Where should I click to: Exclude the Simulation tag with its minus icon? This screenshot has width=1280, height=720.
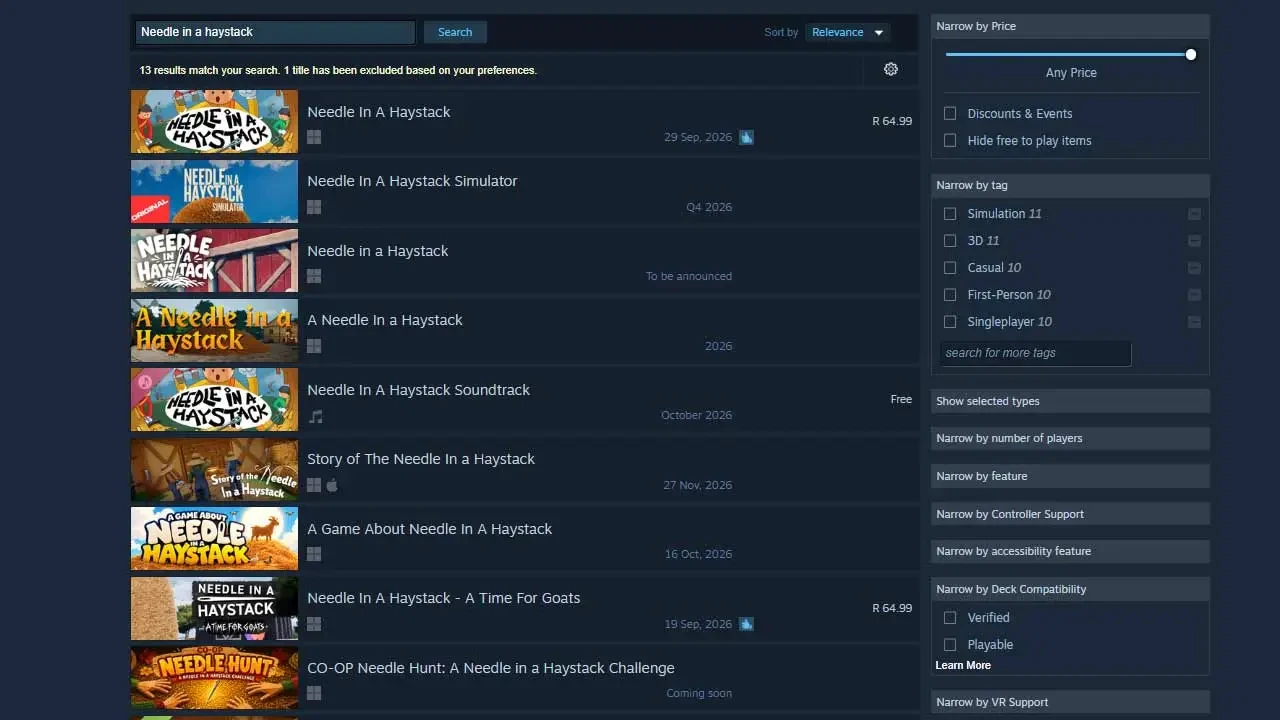tap(1194, 214)
